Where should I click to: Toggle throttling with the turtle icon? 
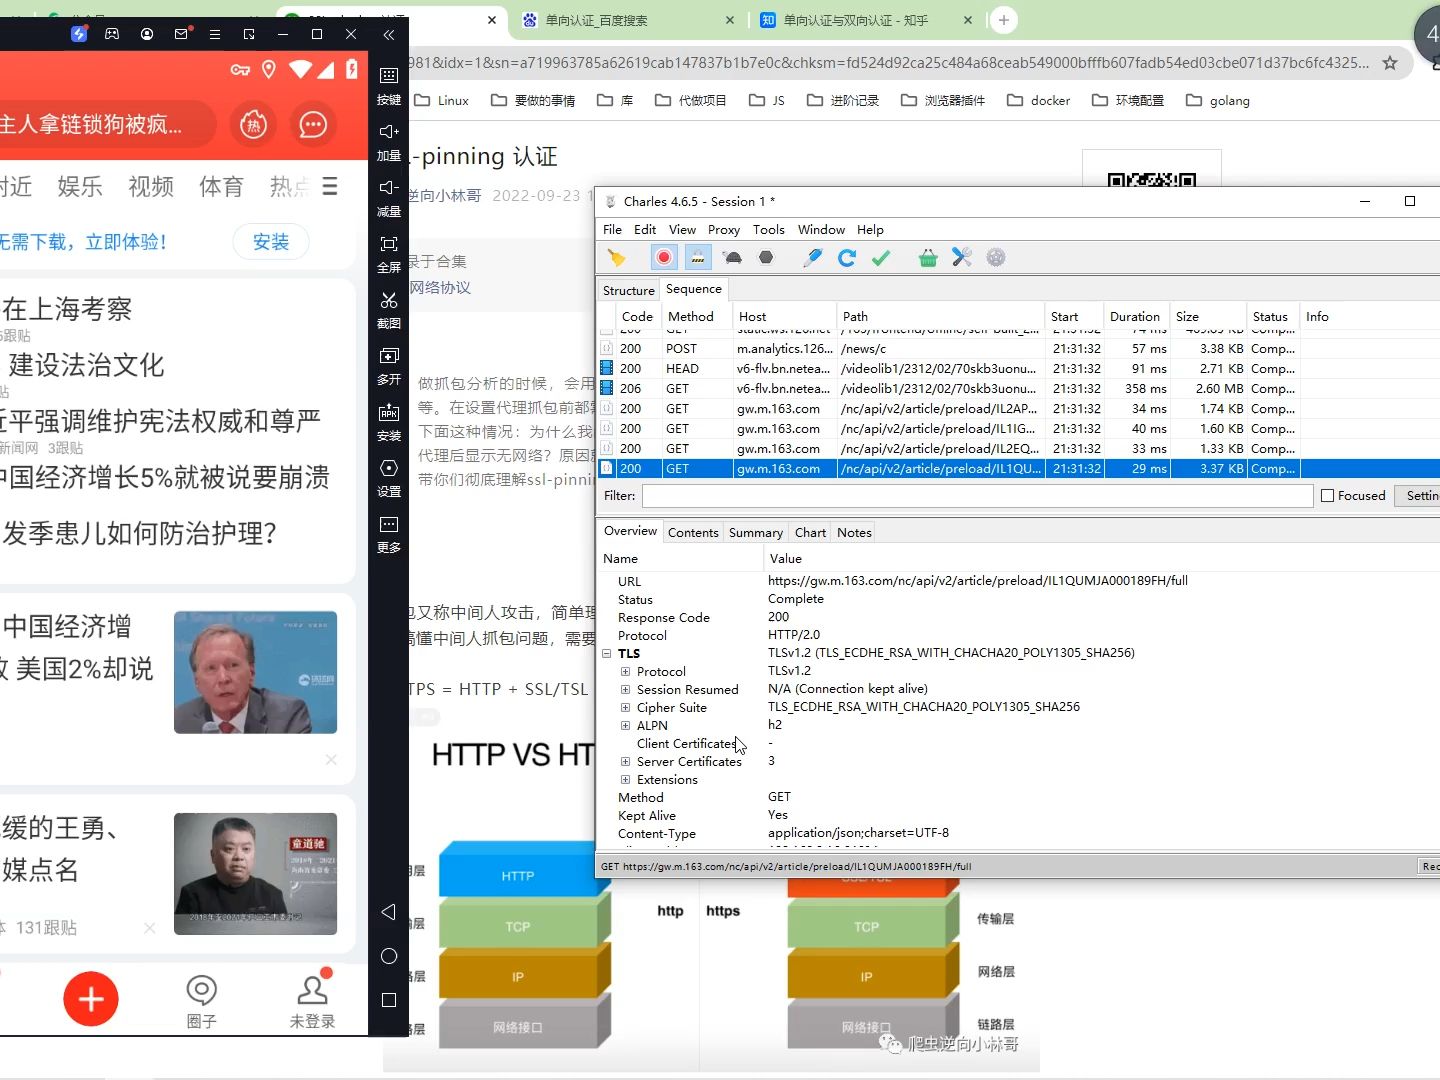[x=732, y=258]
